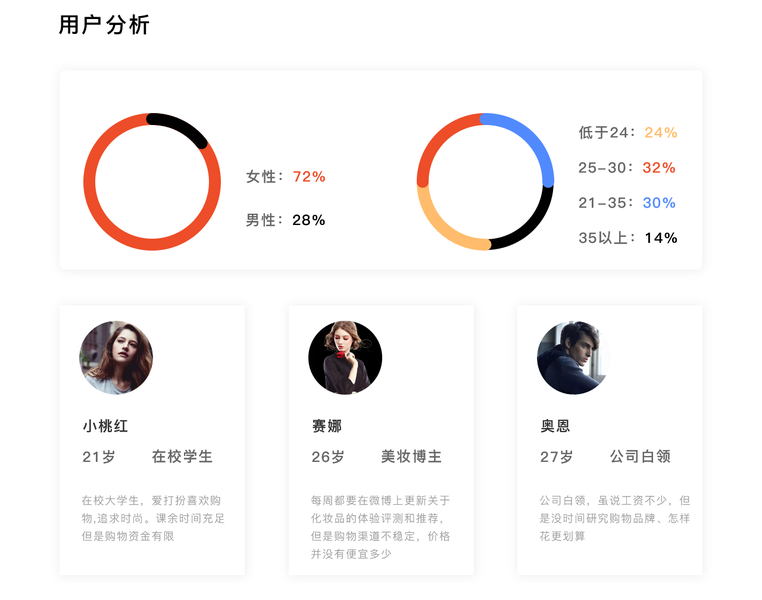Click the 女性 72% legend label

pos(286,177)
